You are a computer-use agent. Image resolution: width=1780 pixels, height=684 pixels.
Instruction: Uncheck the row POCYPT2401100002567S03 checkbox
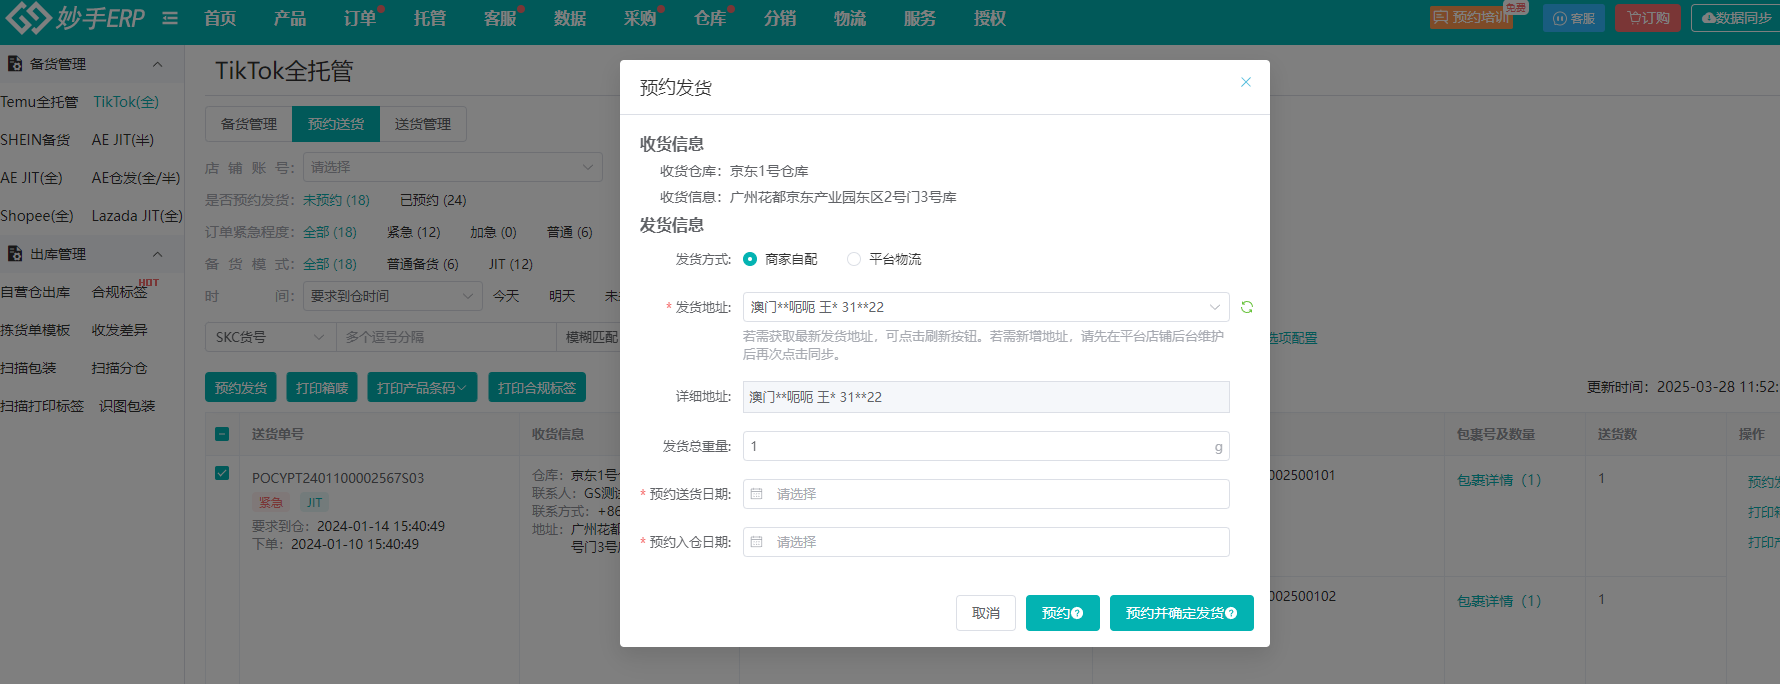click(222, 473)
